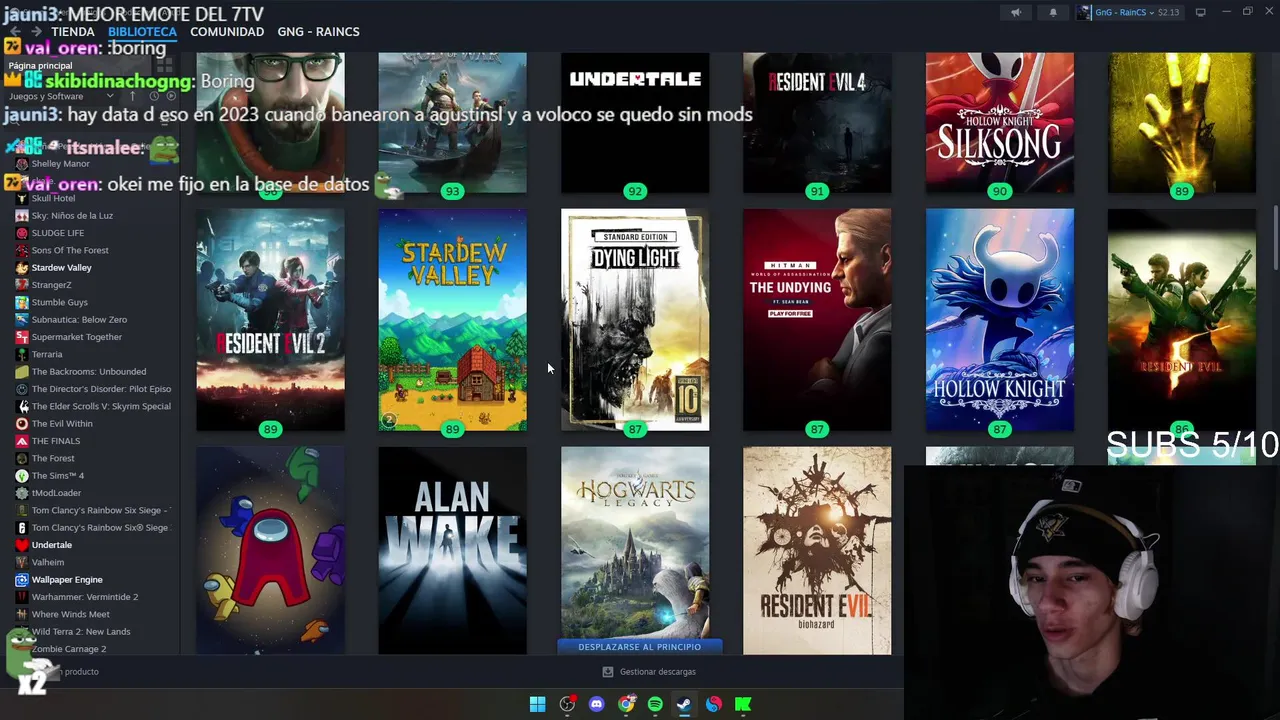1280x720 pixels.
Task: Open the GNG - RAINCS profile tab
Action: (x=318, y=32)
